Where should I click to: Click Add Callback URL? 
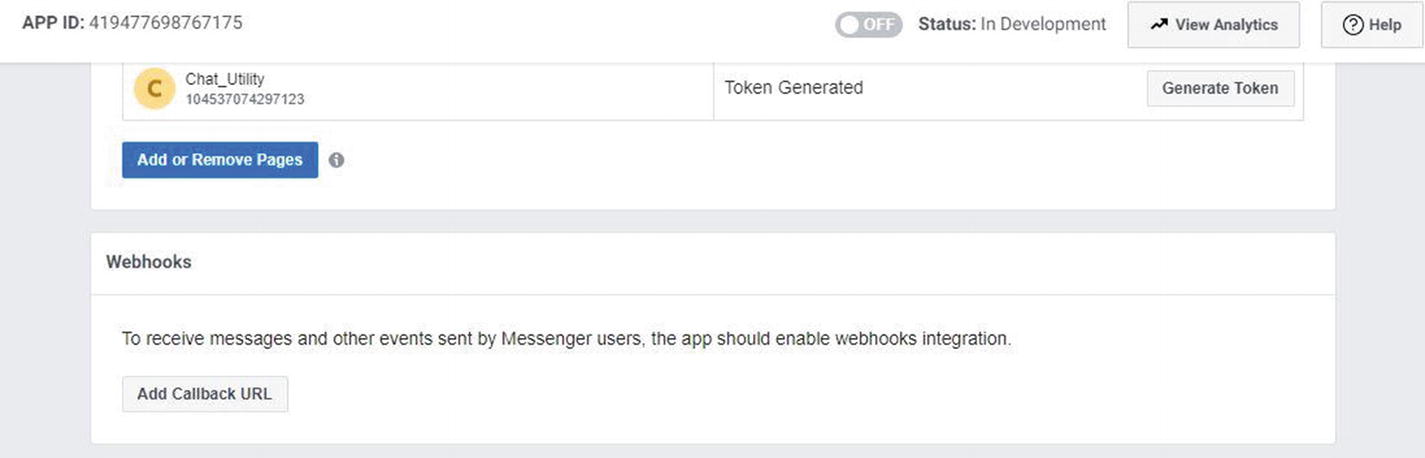point(205,394)
